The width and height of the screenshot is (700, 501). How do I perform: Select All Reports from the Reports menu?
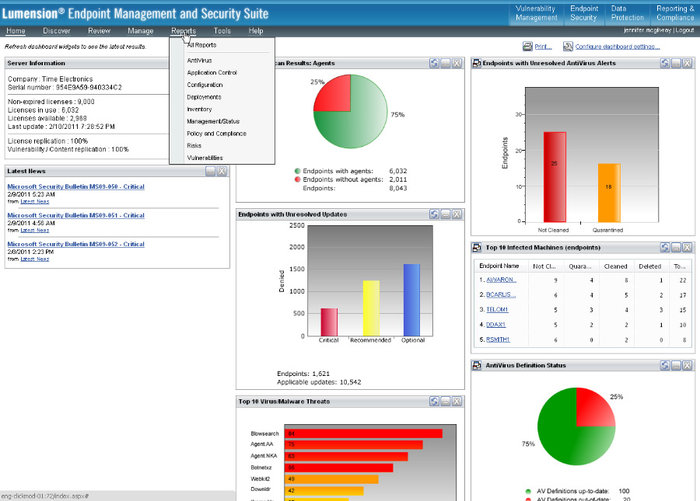click(202, 45)
